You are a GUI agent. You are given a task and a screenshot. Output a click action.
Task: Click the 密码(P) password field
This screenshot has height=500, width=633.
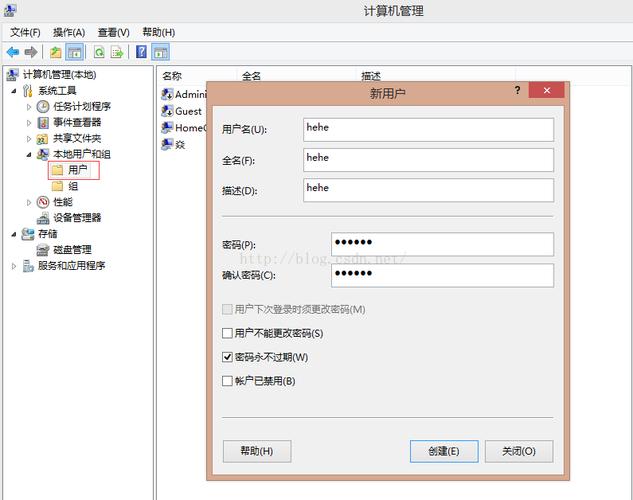(442, 244)
